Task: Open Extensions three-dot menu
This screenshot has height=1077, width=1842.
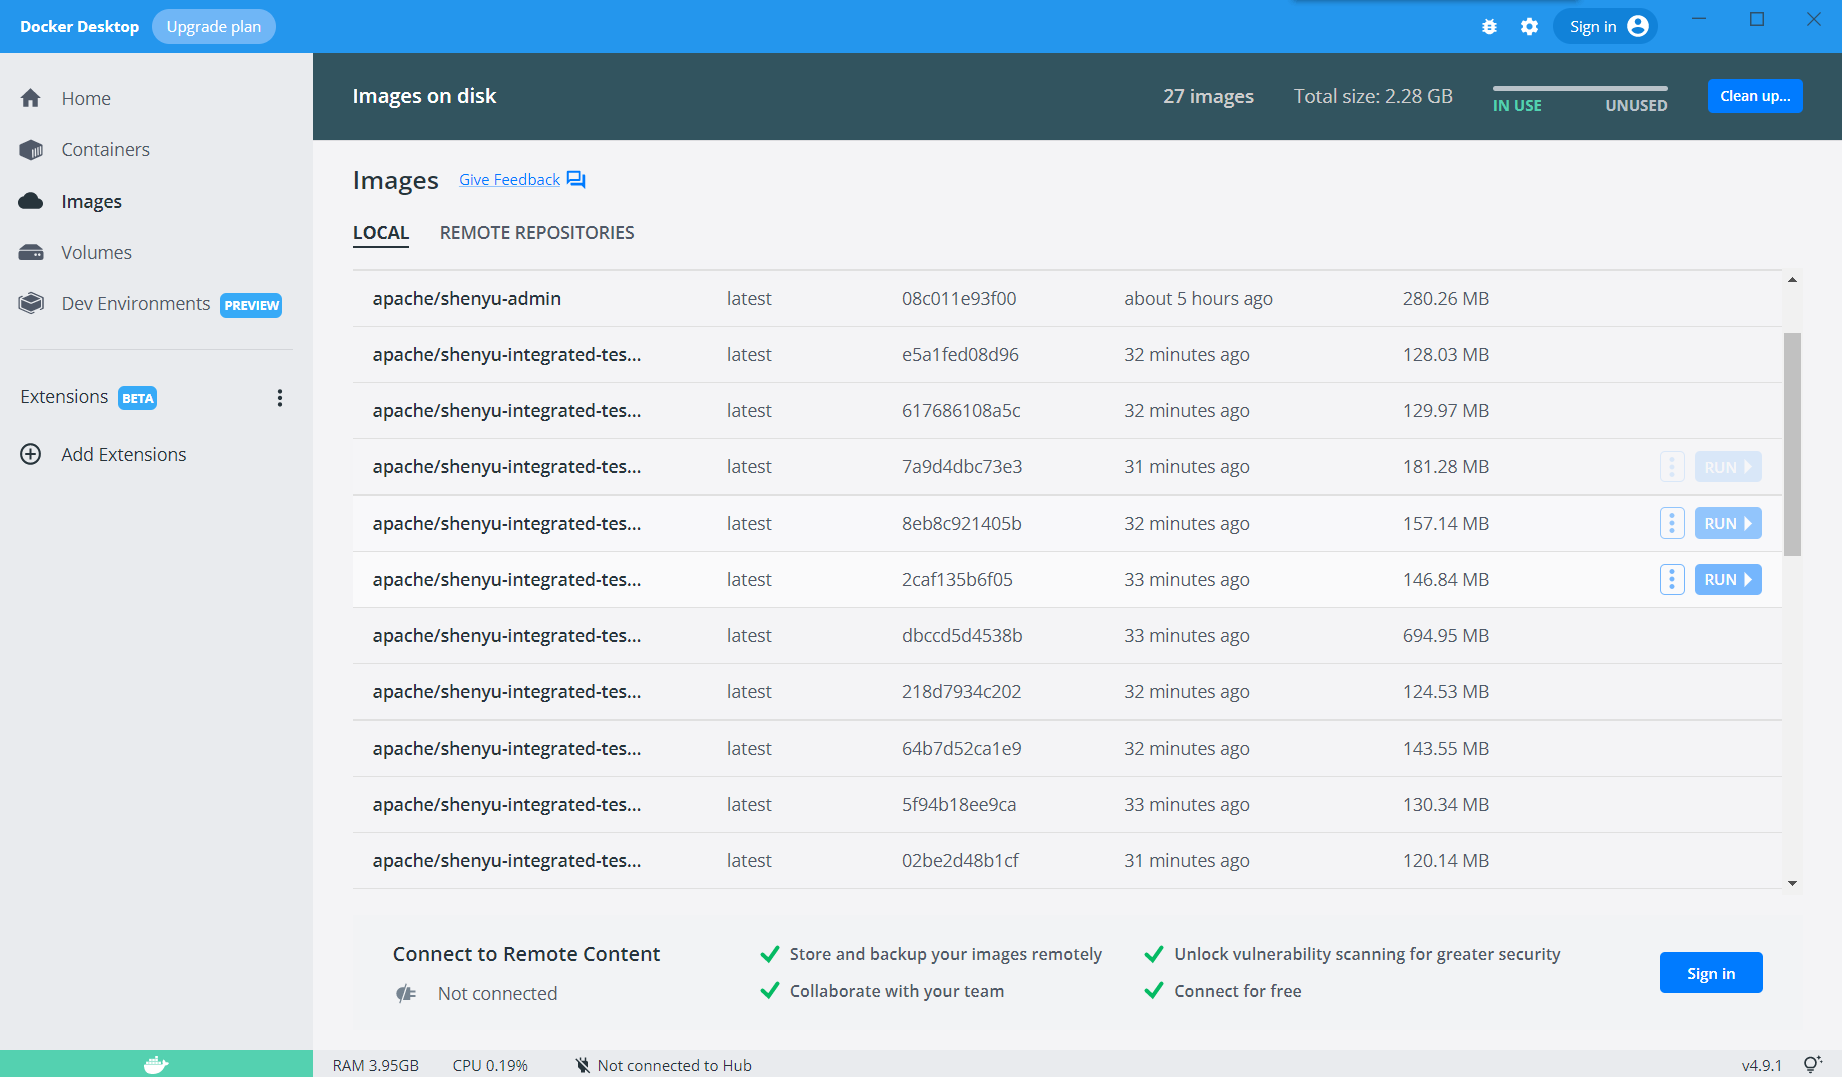Action: click(280, 398)
